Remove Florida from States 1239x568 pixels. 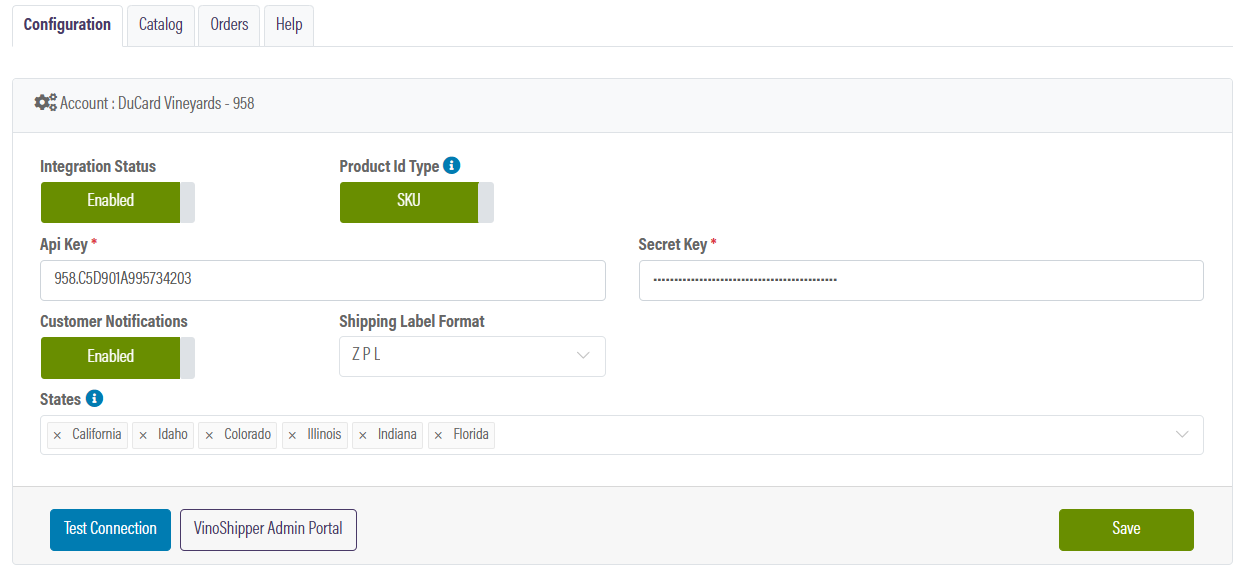pyautogui.click(x=439, y=435)
